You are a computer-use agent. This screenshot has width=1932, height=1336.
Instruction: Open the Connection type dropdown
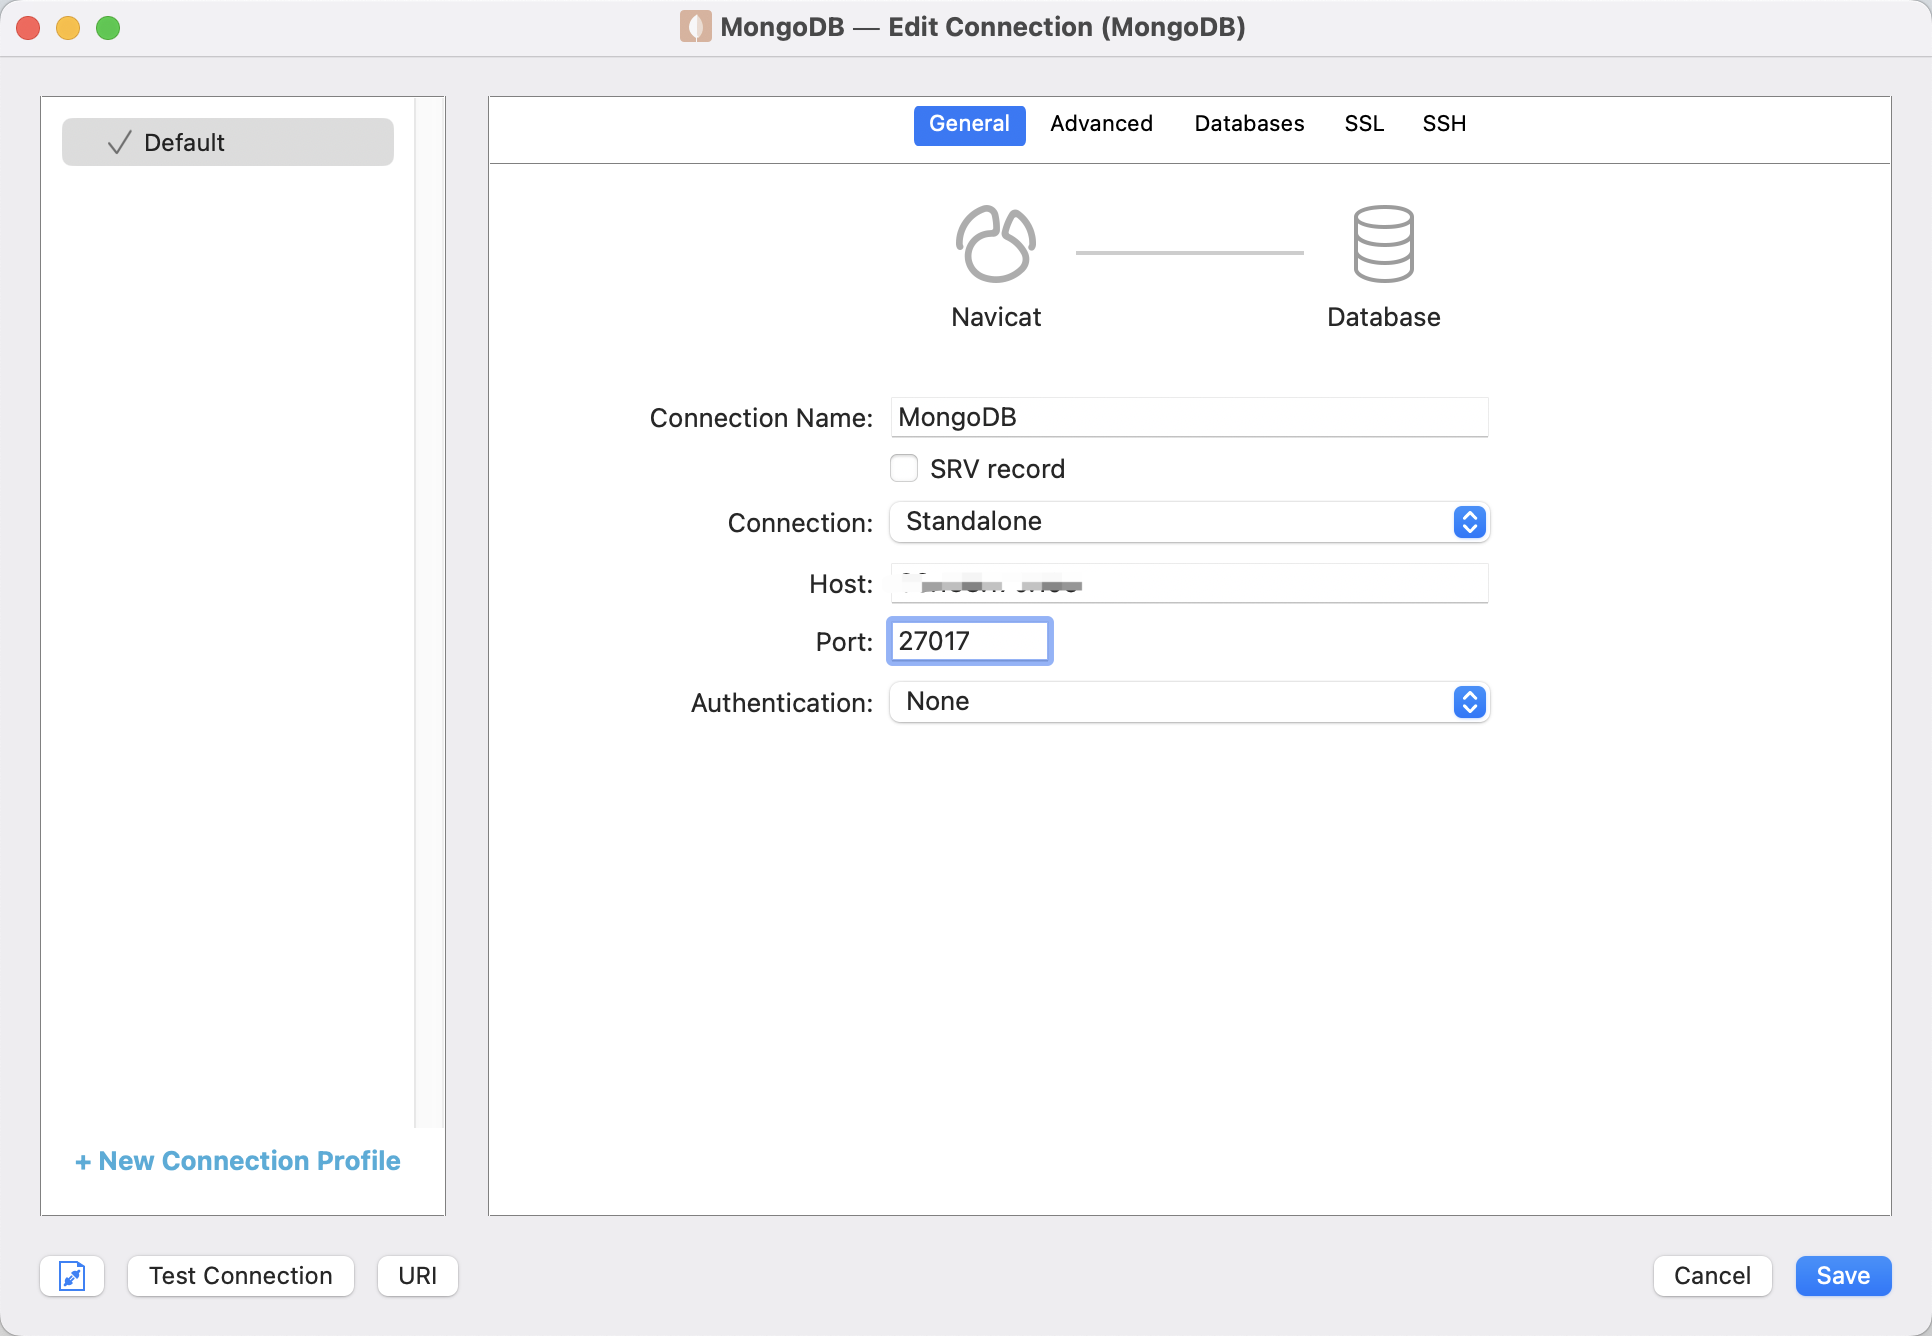[x=1189, y=522]
